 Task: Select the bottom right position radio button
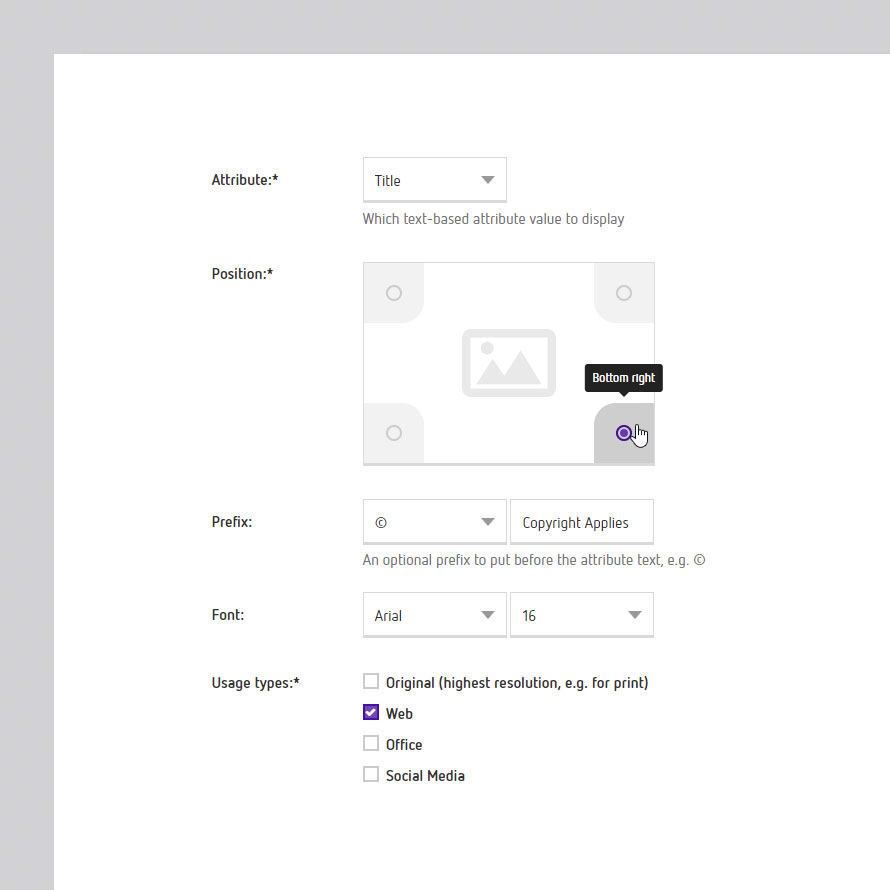(624, 433)
